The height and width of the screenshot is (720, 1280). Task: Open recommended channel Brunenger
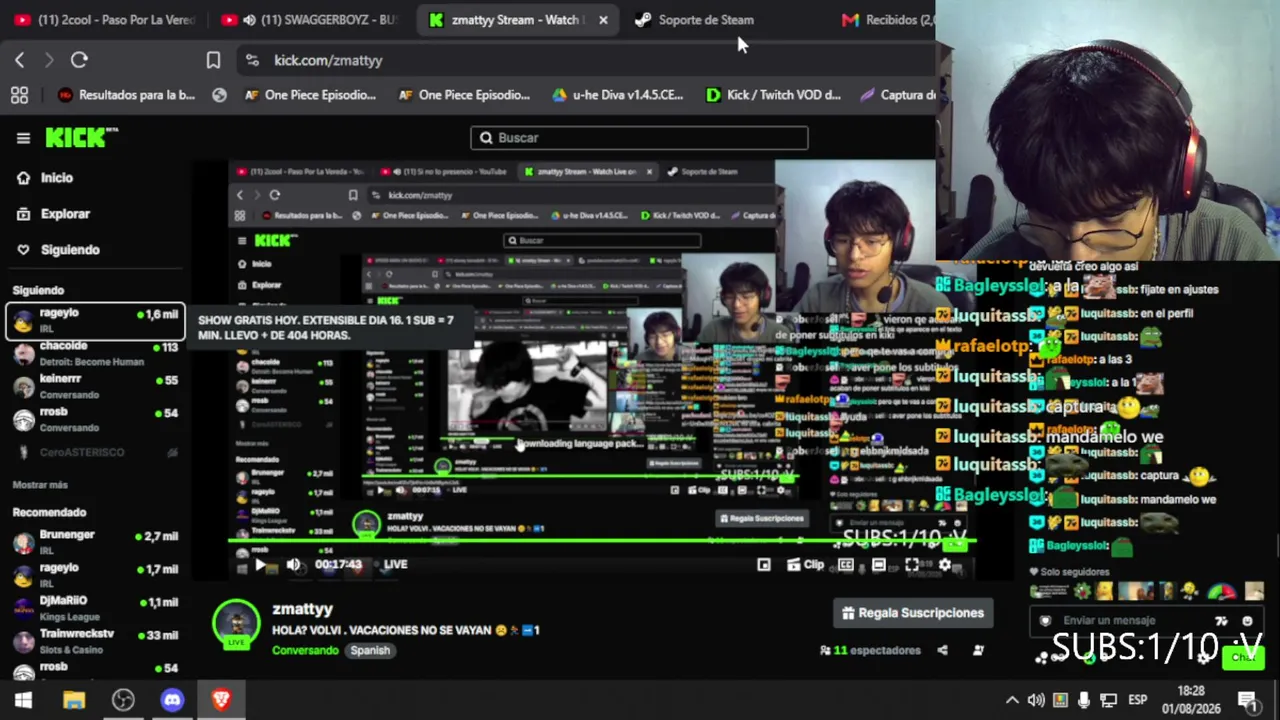tap(96, 542)
